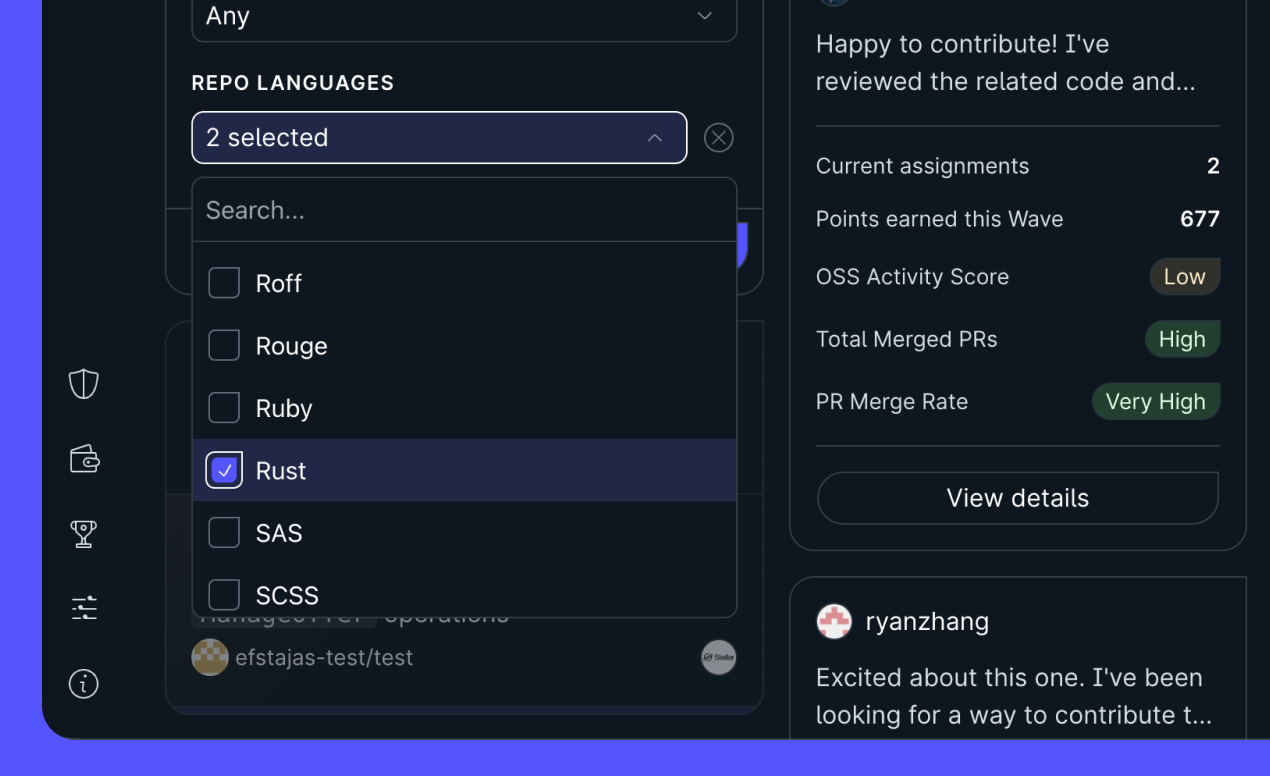Uncheck the Rust checkbox
This screenshot has width=1270, height=776.
[224, 469]
